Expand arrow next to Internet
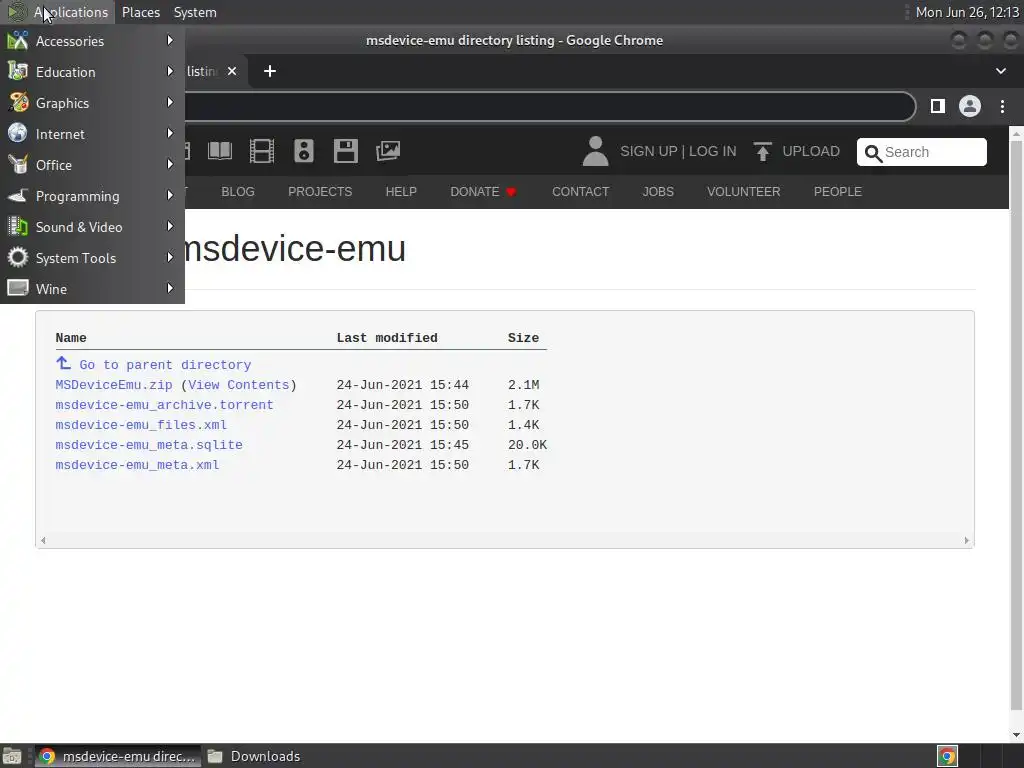1024x768 pixels. (x=170, y=133)
